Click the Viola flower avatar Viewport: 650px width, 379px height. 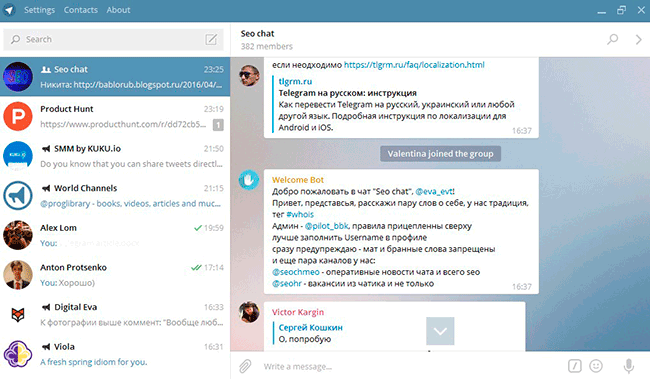tap(18, 354)
